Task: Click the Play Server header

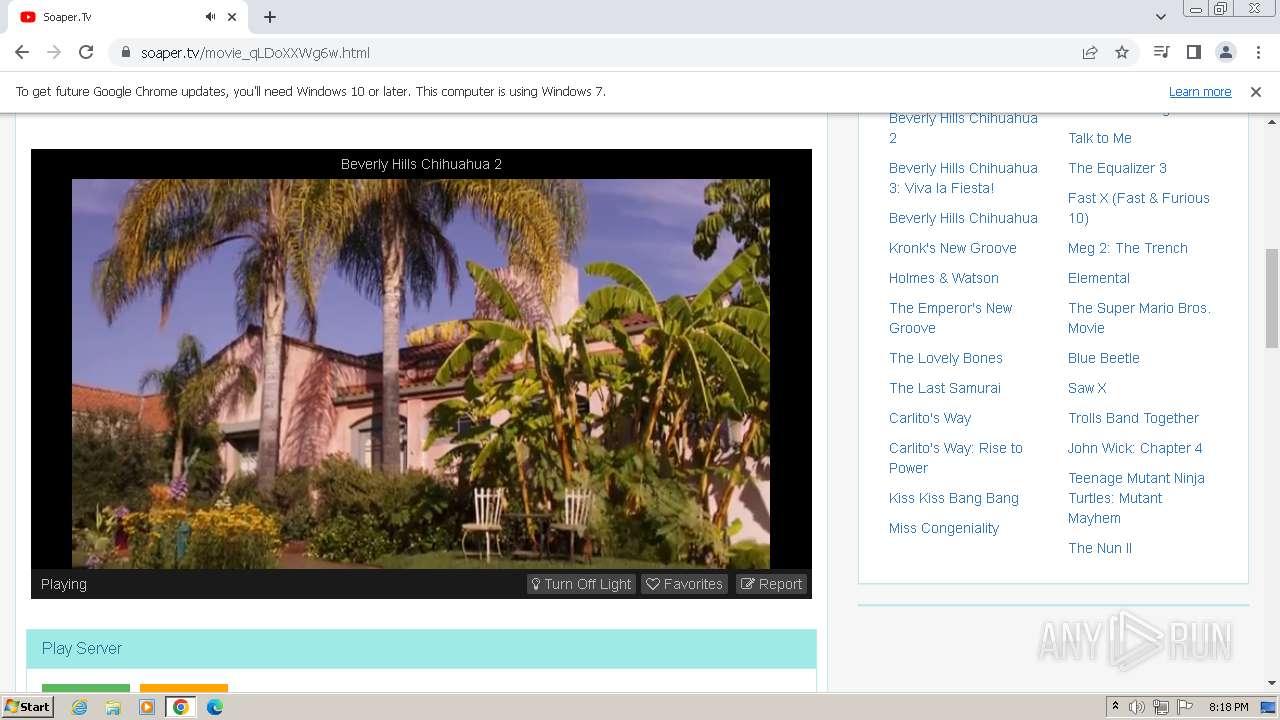Action: pos(421,648)
